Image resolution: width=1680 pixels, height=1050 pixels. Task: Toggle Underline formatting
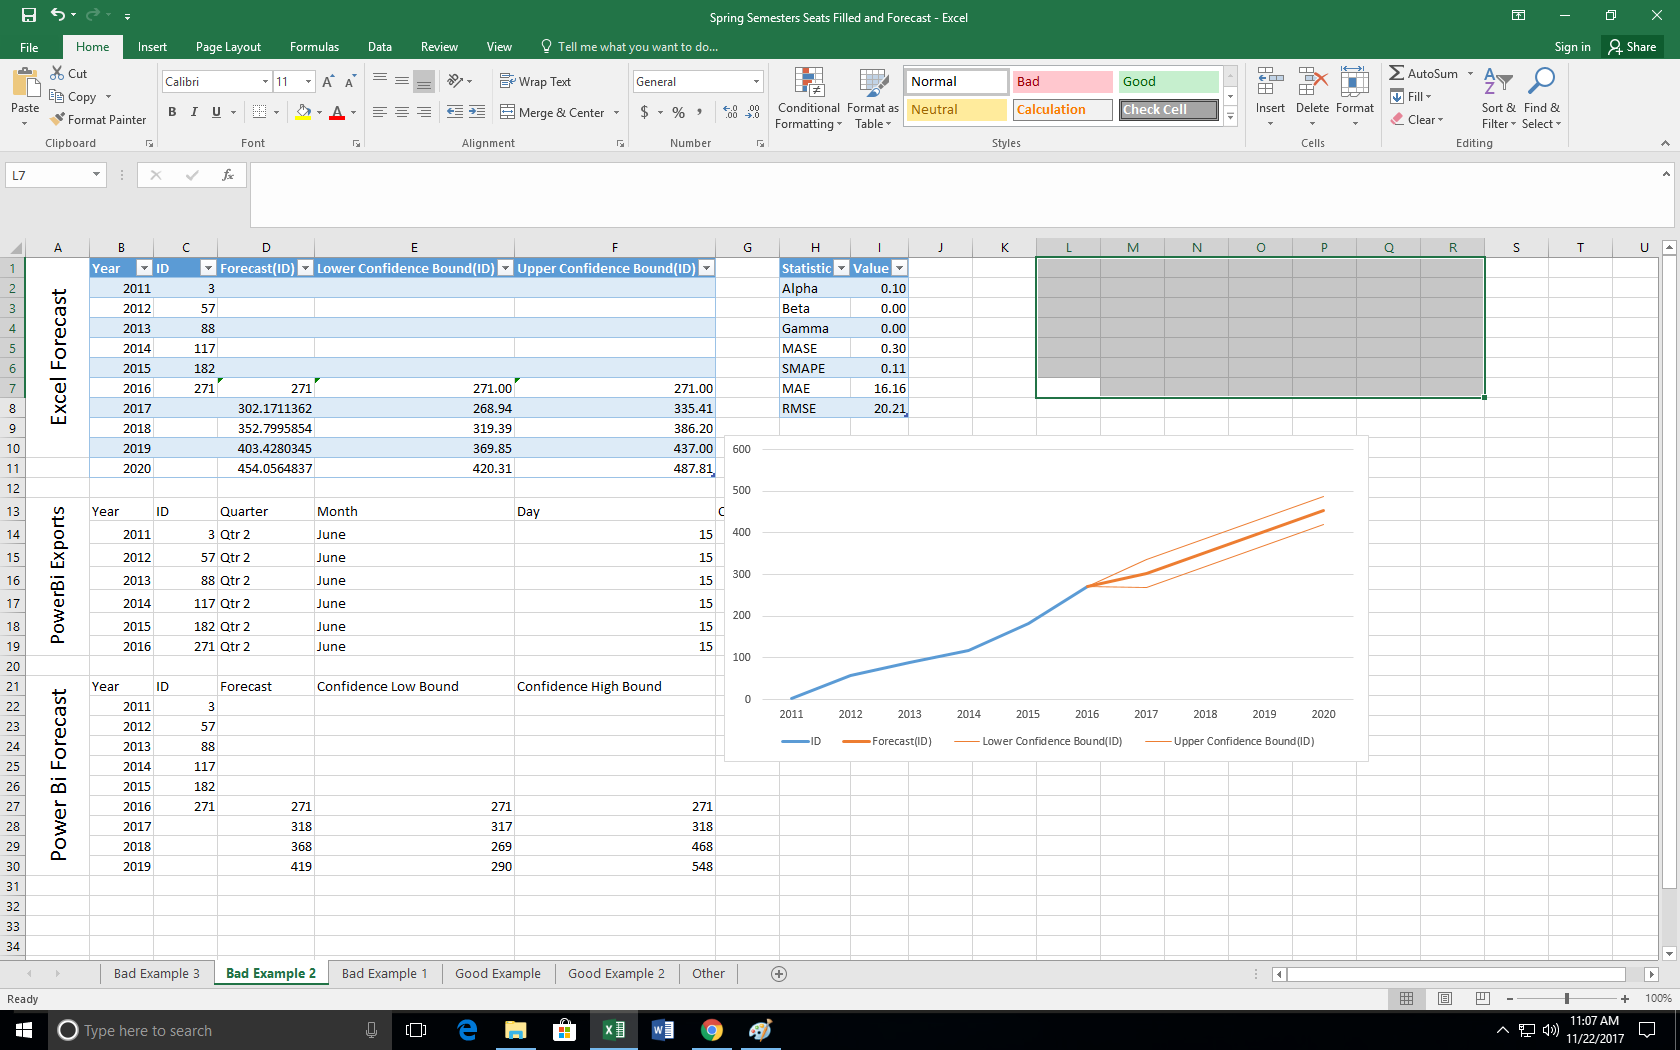(x=216, y=112)
